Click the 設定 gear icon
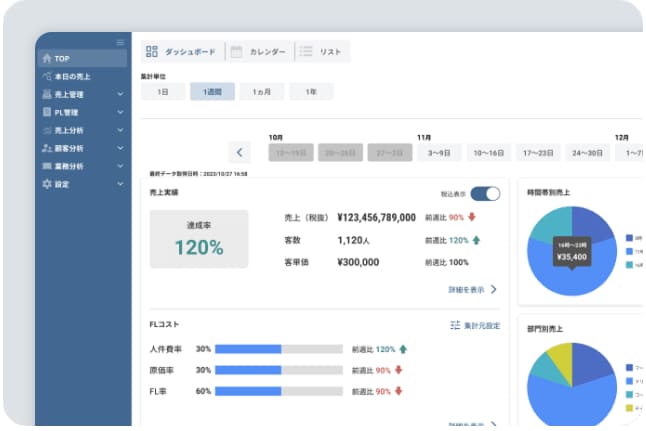Viewport: 646px width, 431px height. click(x=47, y=184)
